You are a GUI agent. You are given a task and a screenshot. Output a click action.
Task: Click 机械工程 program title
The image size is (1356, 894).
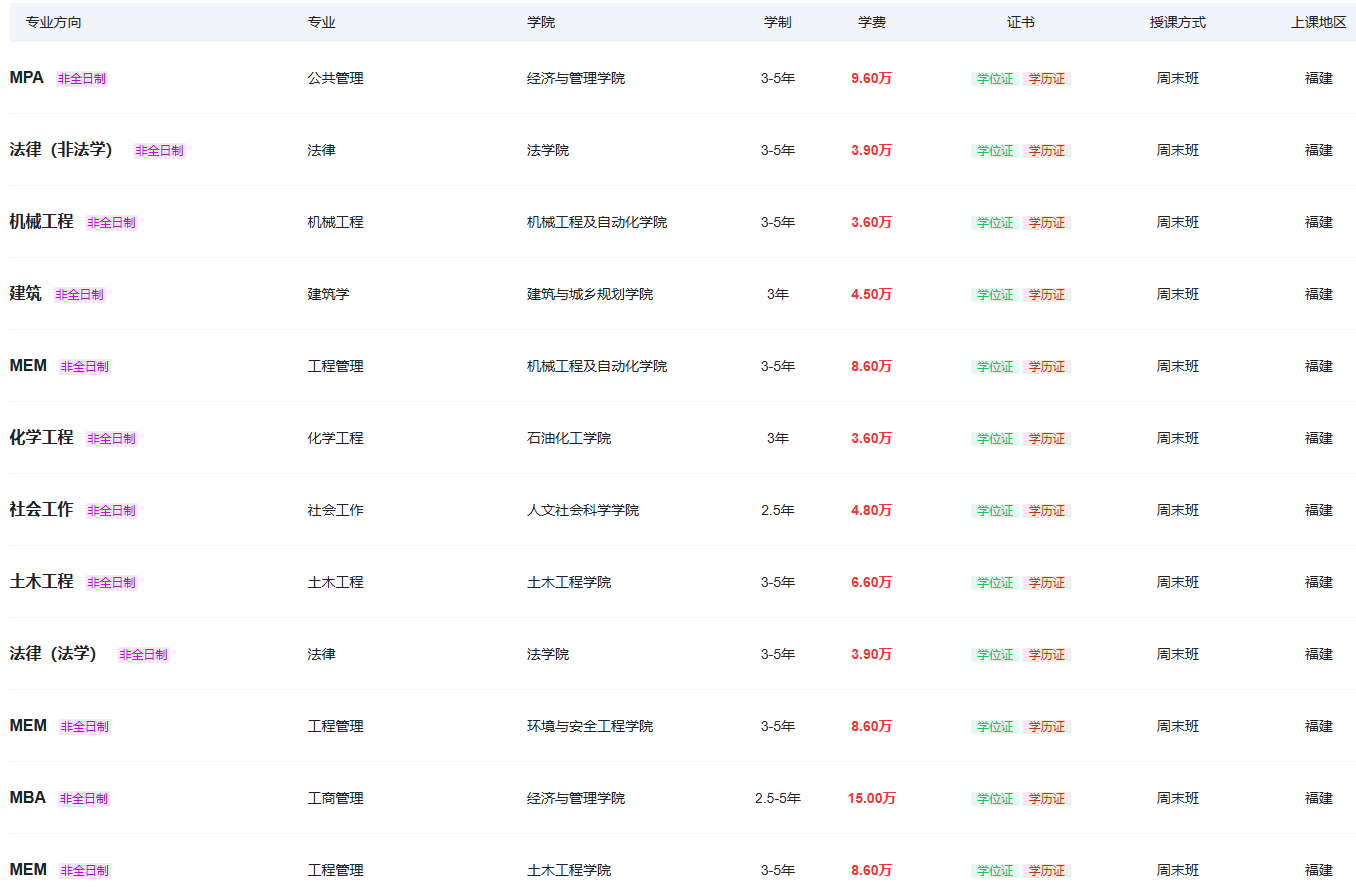[41, 222]
